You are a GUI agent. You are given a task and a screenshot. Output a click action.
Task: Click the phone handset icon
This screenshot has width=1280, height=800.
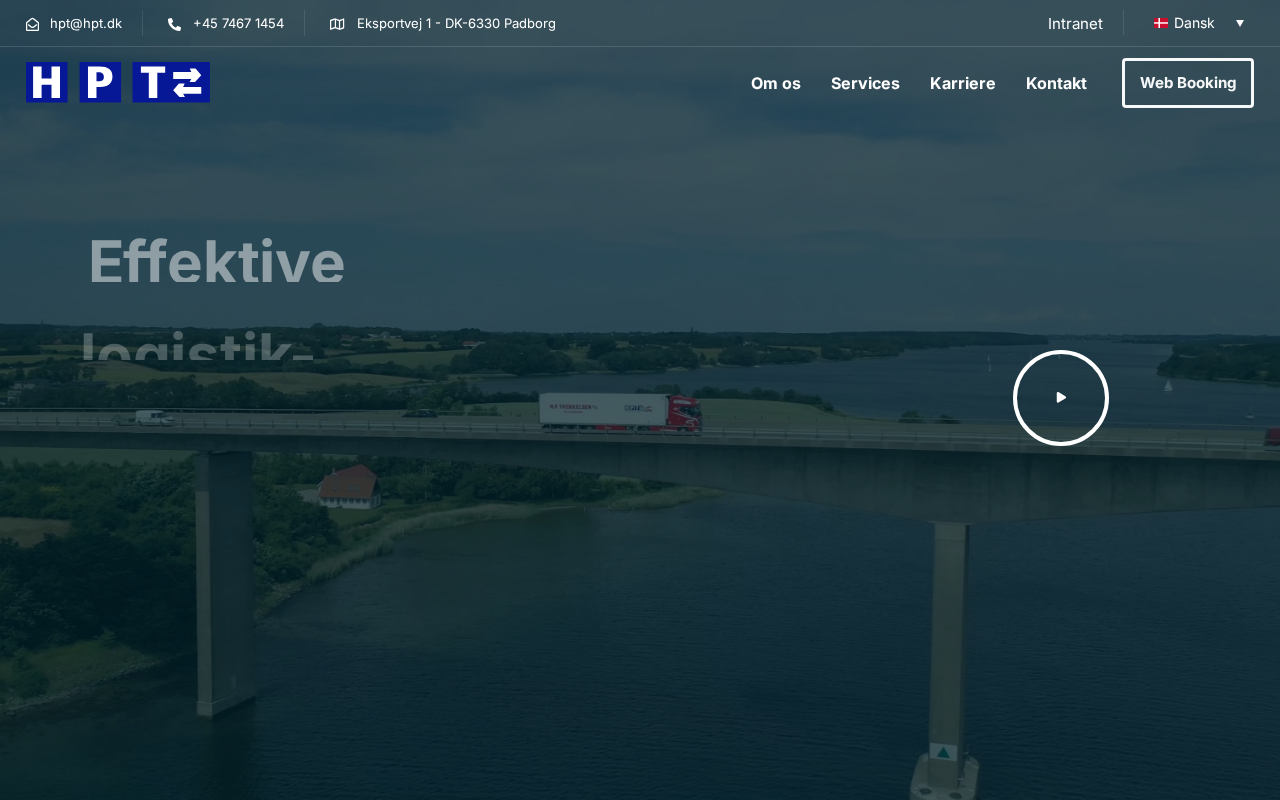[175, 24]
